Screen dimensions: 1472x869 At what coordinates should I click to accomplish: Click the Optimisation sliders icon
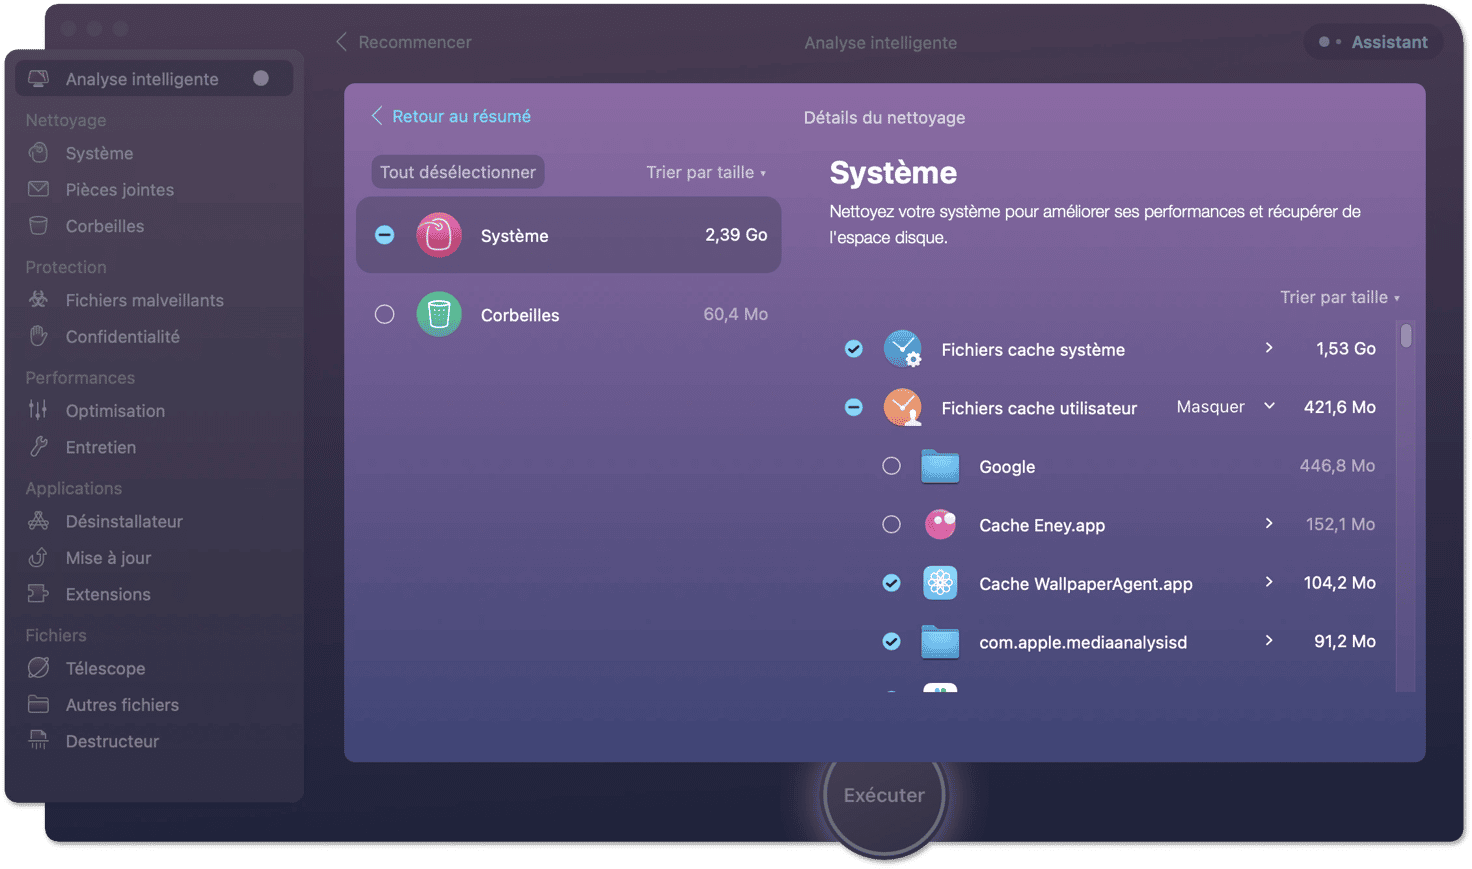coord(39,410)
